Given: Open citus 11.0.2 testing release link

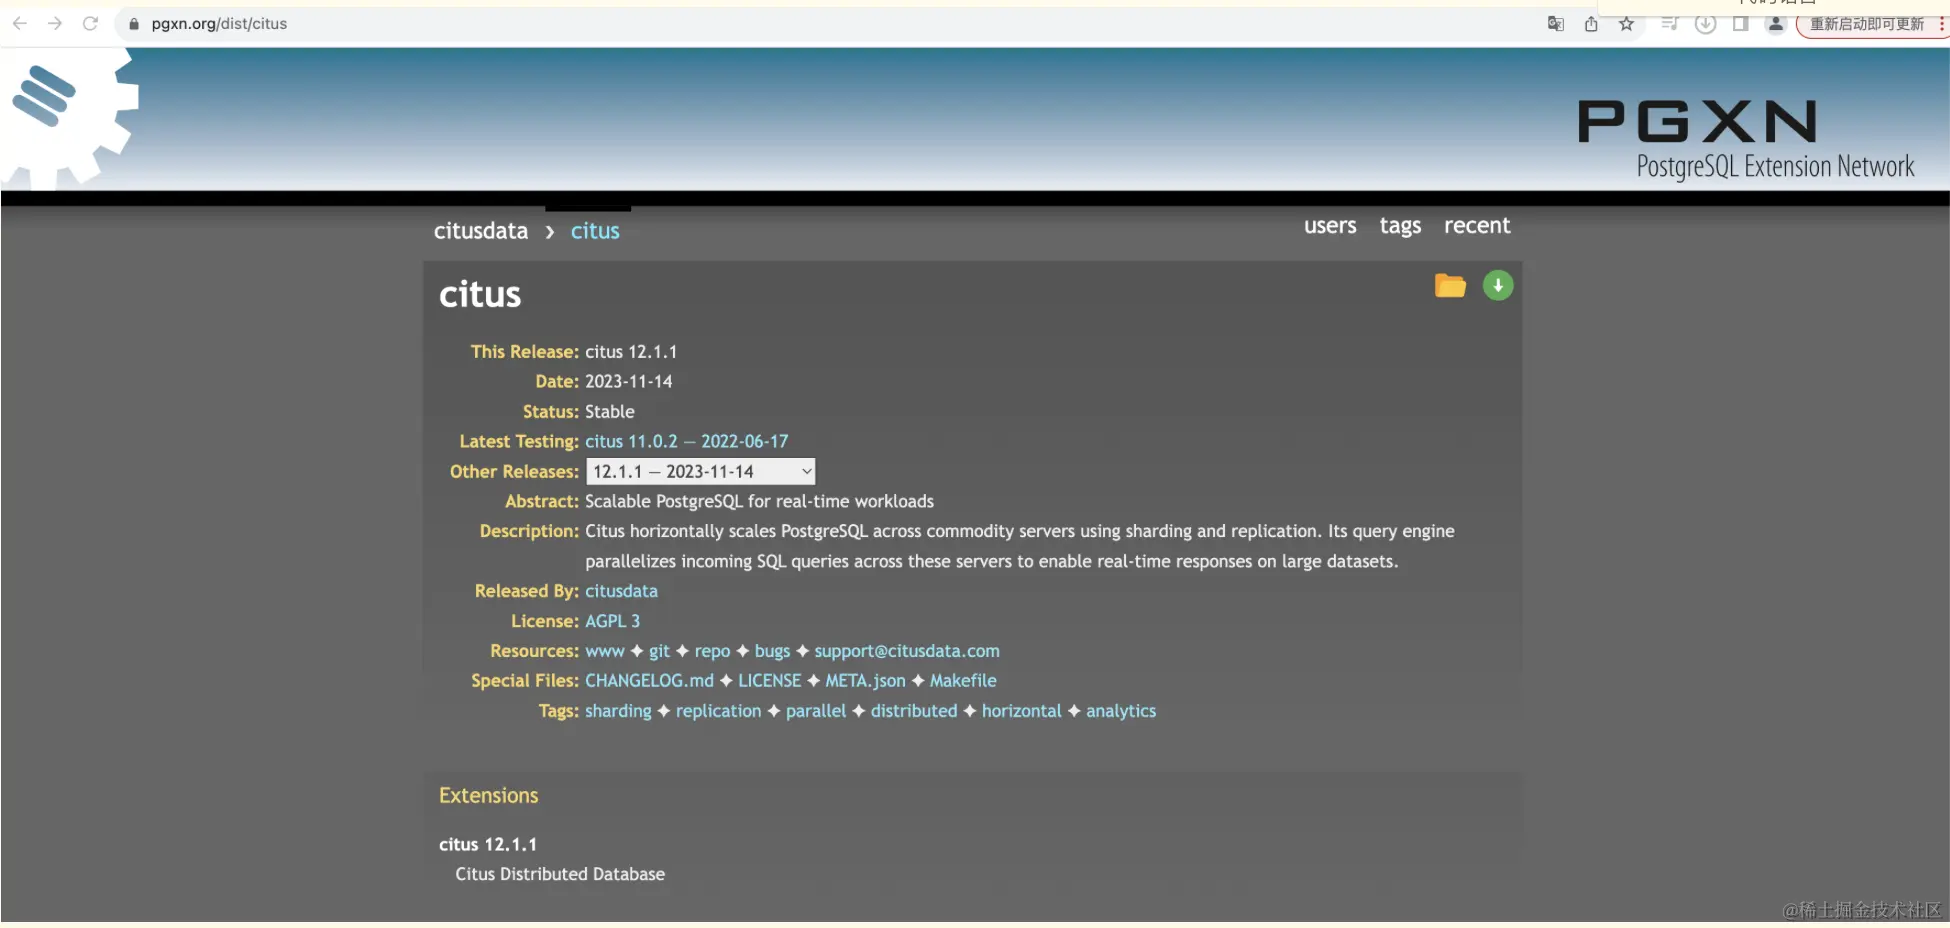Looking at the screenshot, I should point(686,441).
